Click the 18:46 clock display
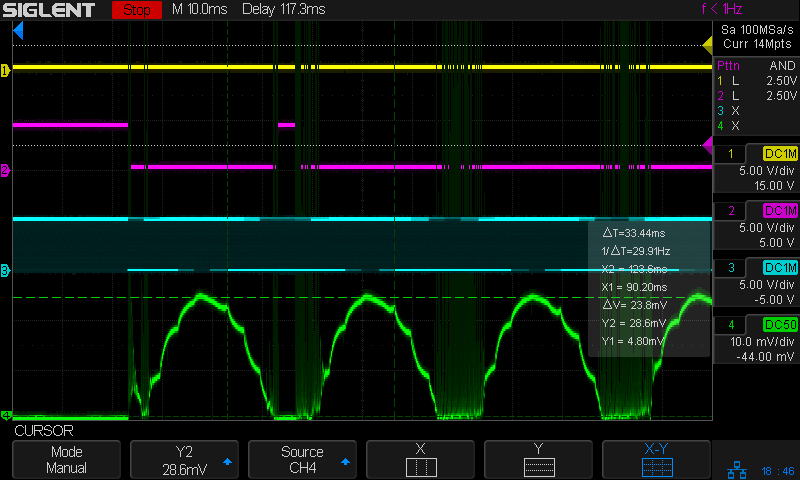 click(x=778, y=471)
